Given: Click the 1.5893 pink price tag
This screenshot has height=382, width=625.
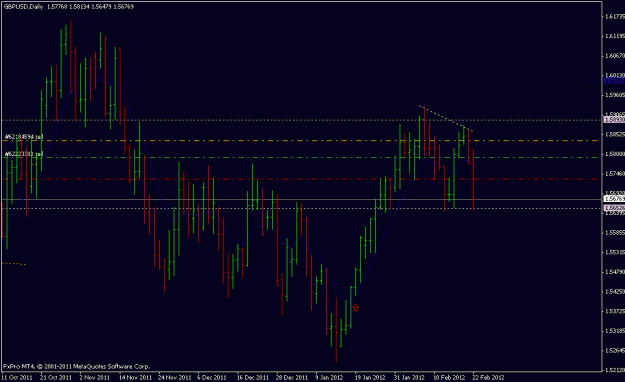Looking at the screenshot, I should point(615,120).
